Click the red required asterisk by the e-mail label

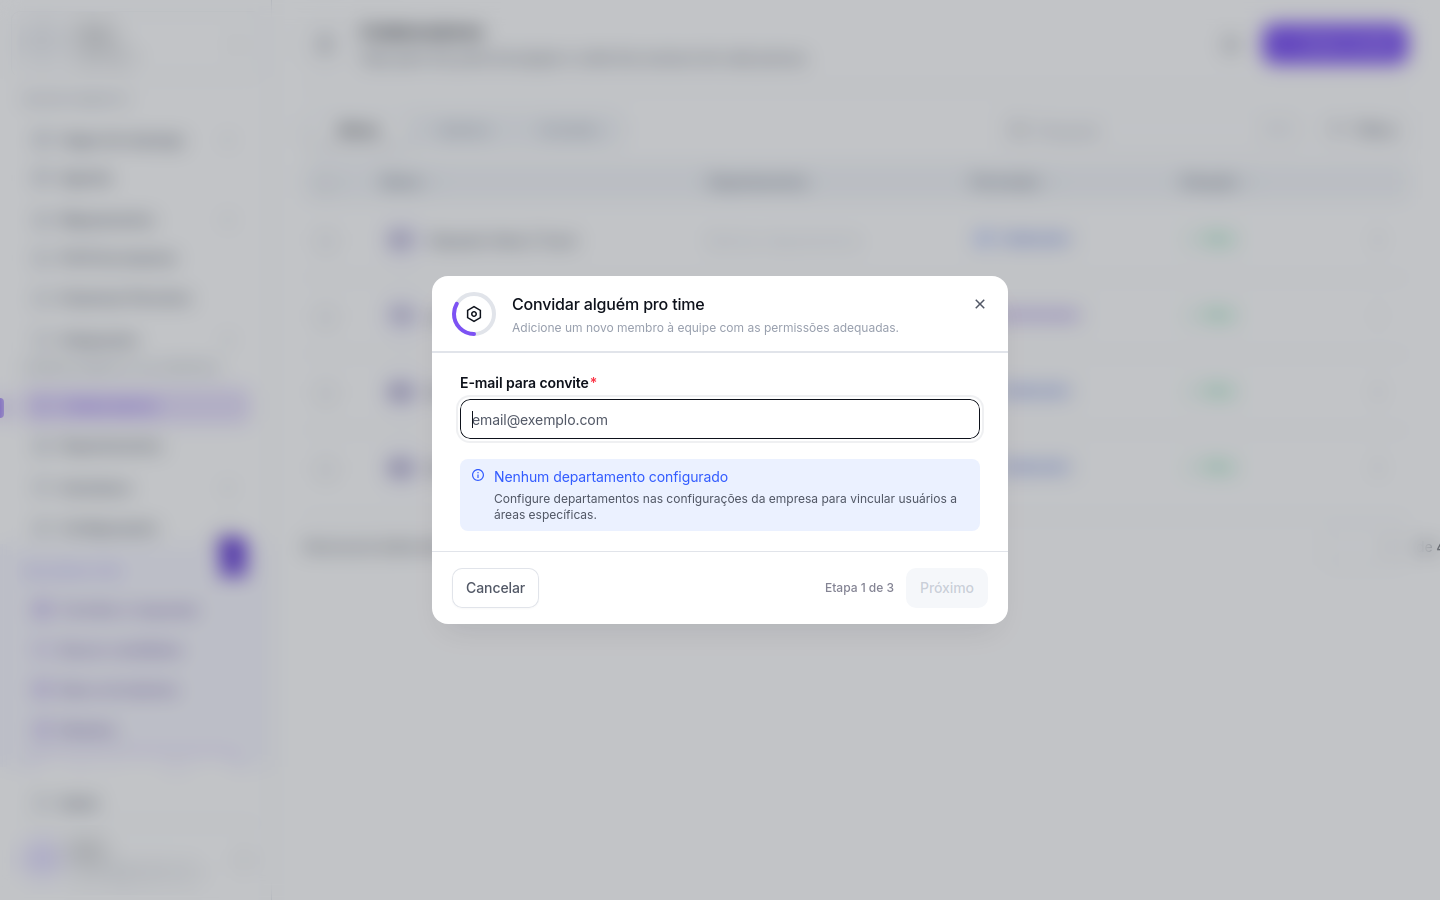[593, 382]
